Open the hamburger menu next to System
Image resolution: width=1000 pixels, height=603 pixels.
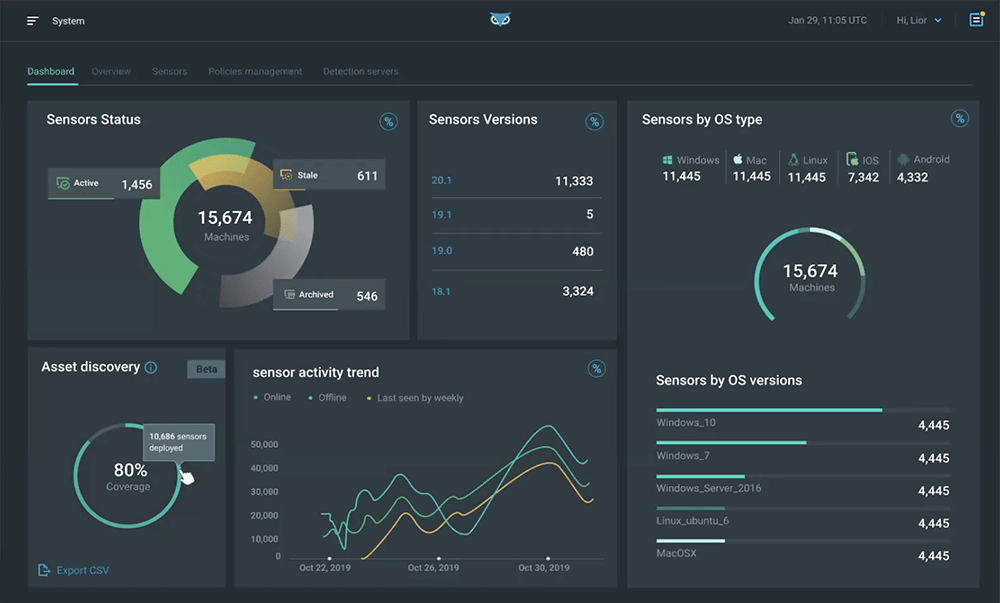point(33,21)
